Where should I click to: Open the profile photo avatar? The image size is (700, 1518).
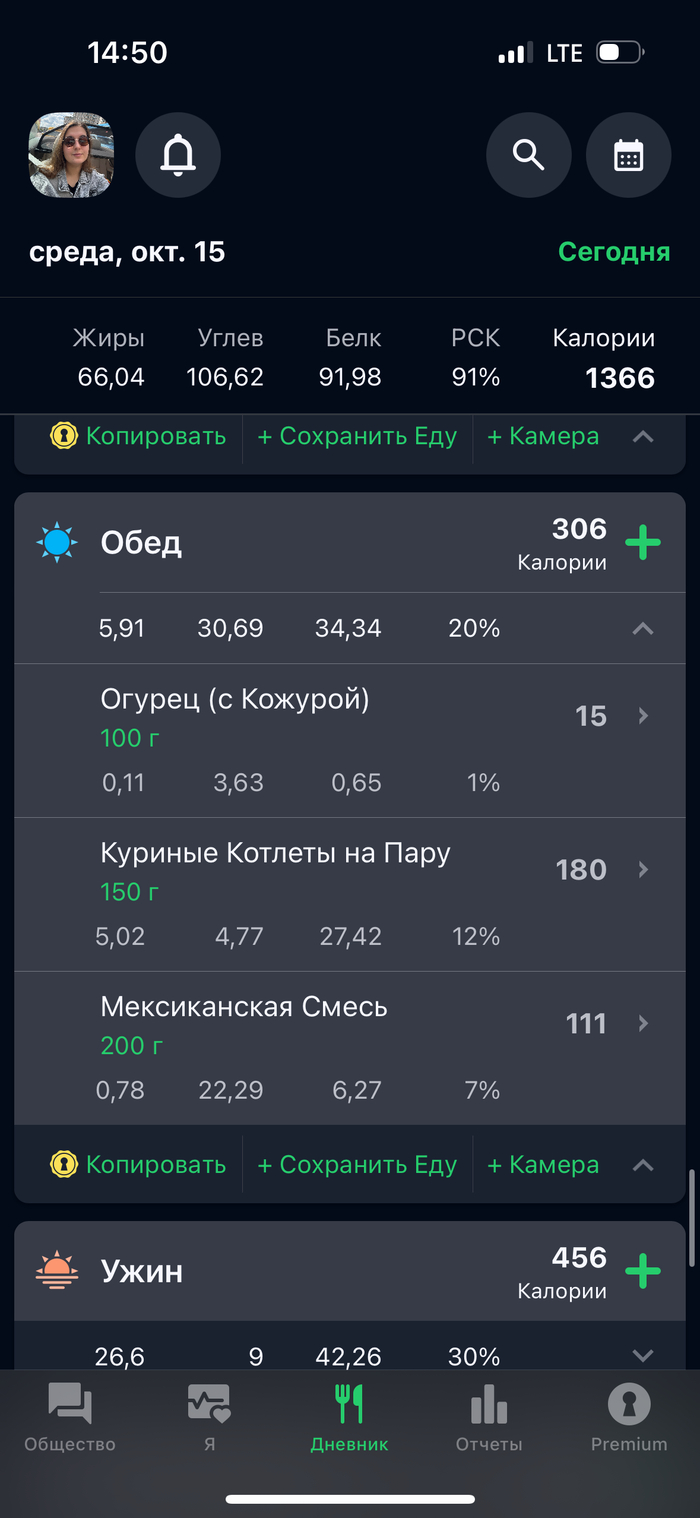pos(71,155)
